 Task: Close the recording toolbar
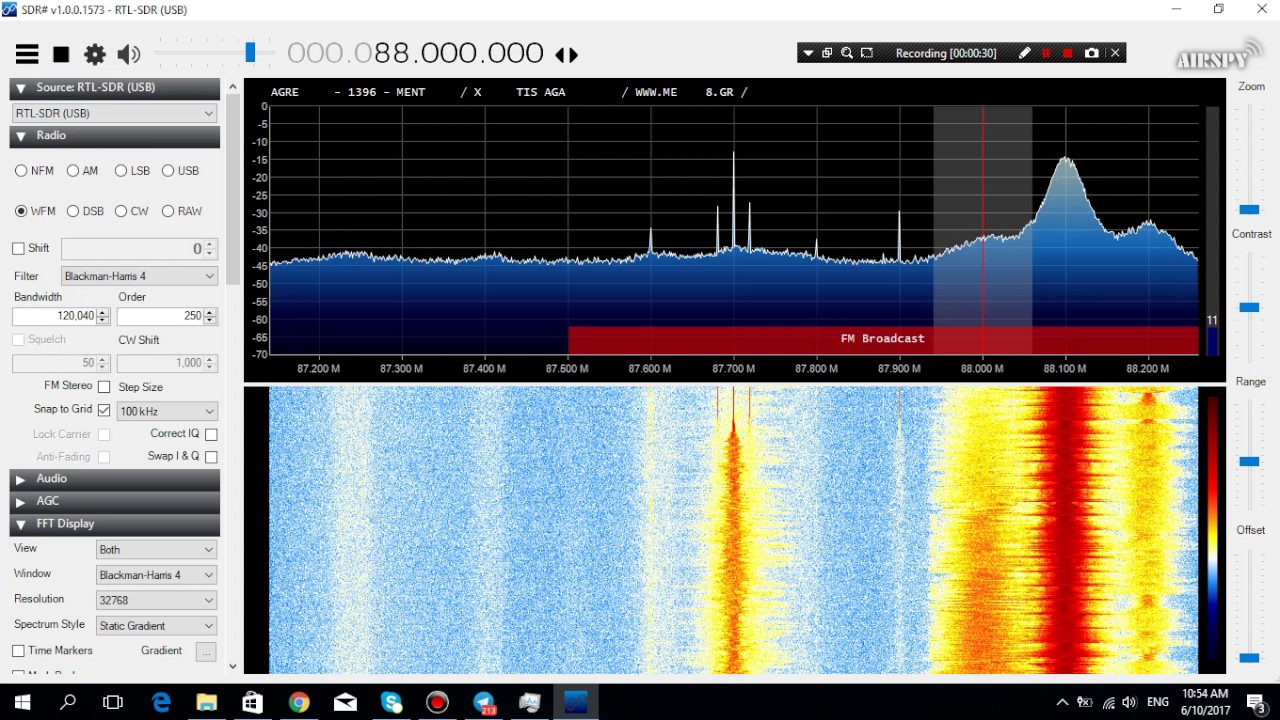pyautogui.click(x=1115, y=53)
